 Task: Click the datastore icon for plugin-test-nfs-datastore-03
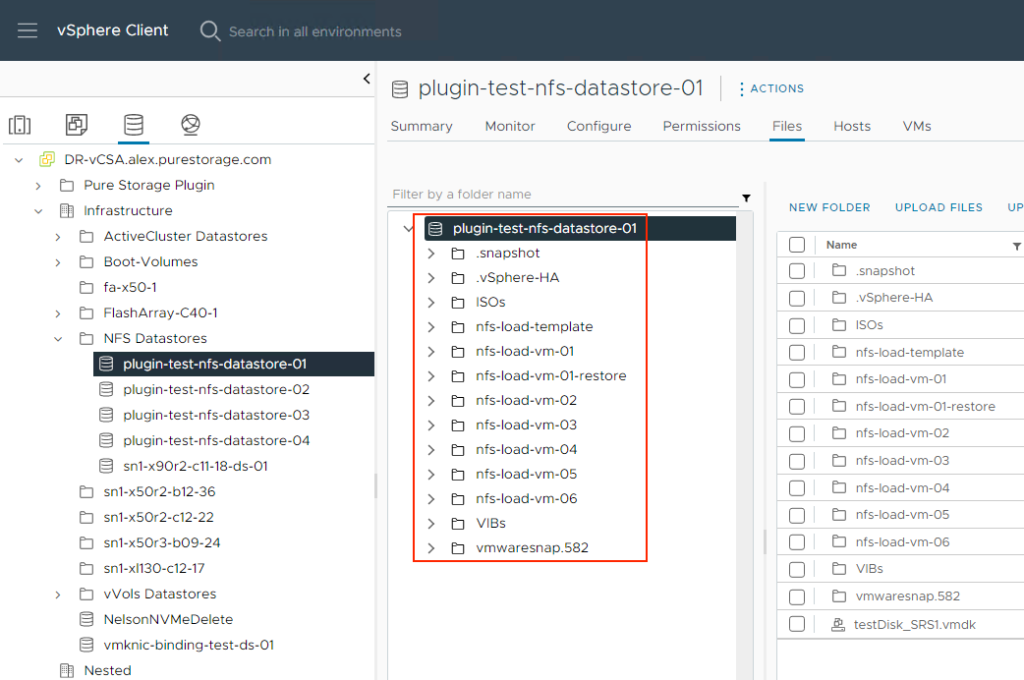(x=106, y=415)
